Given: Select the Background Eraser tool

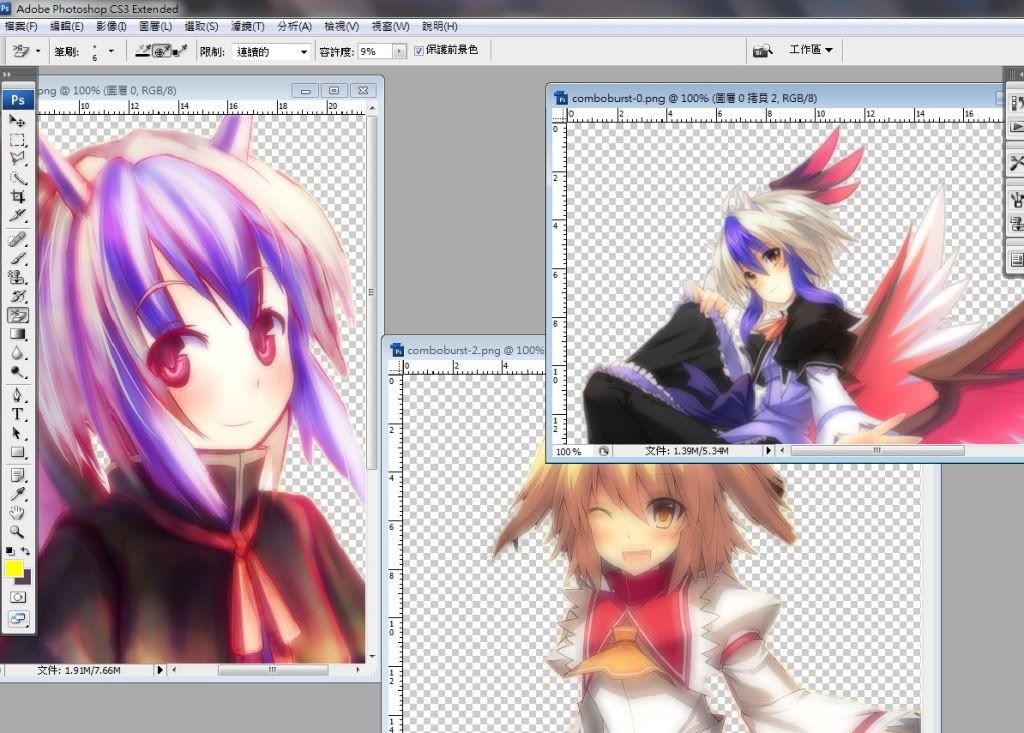Looking at the screenshot, I should point(17,315).
